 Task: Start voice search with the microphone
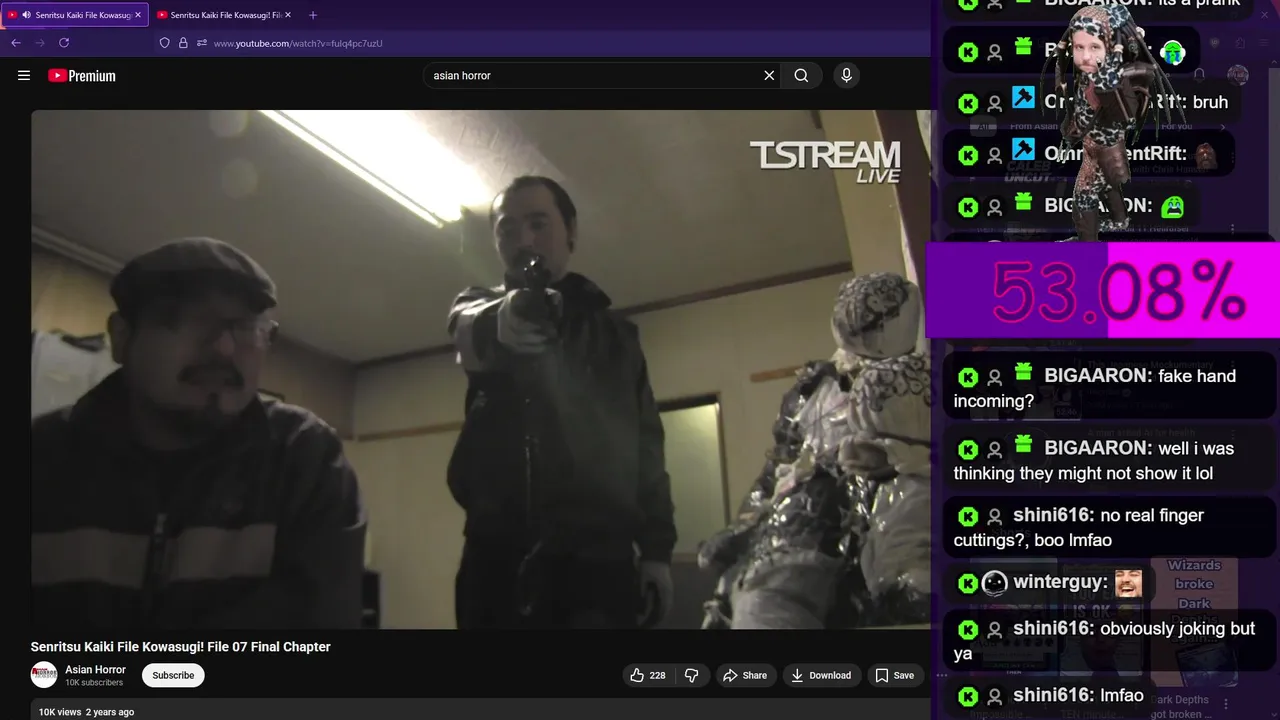click(x=846, y=75)
